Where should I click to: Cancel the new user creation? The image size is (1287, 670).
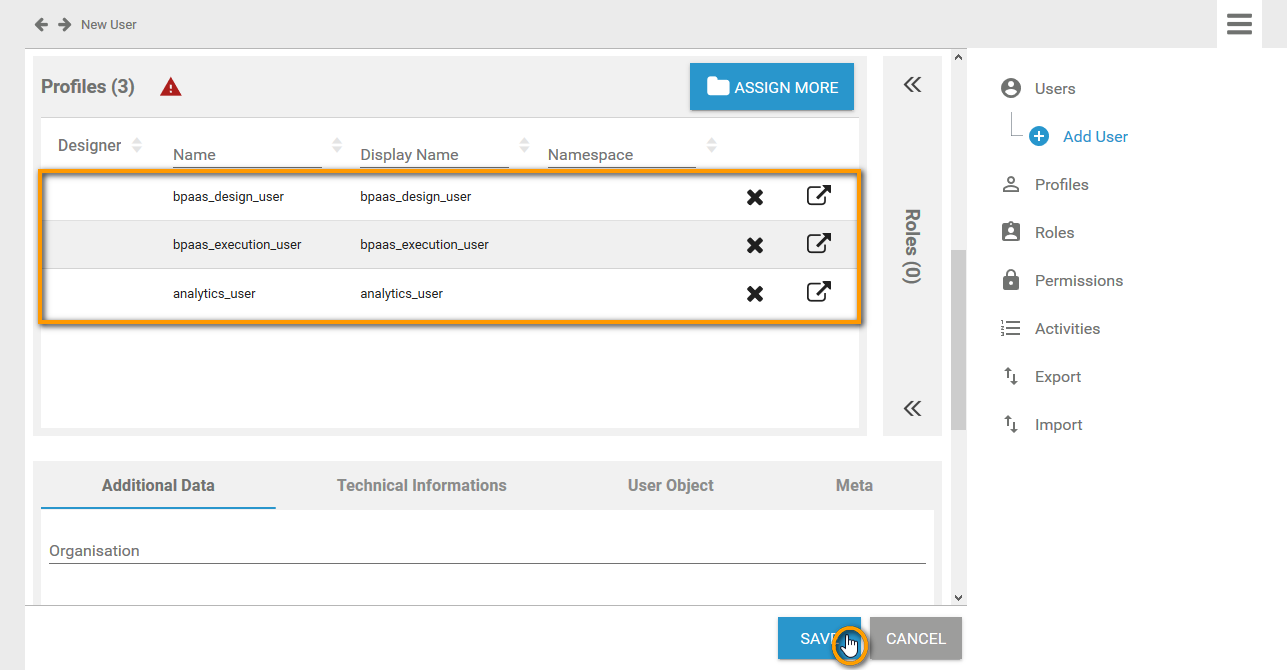915,638
